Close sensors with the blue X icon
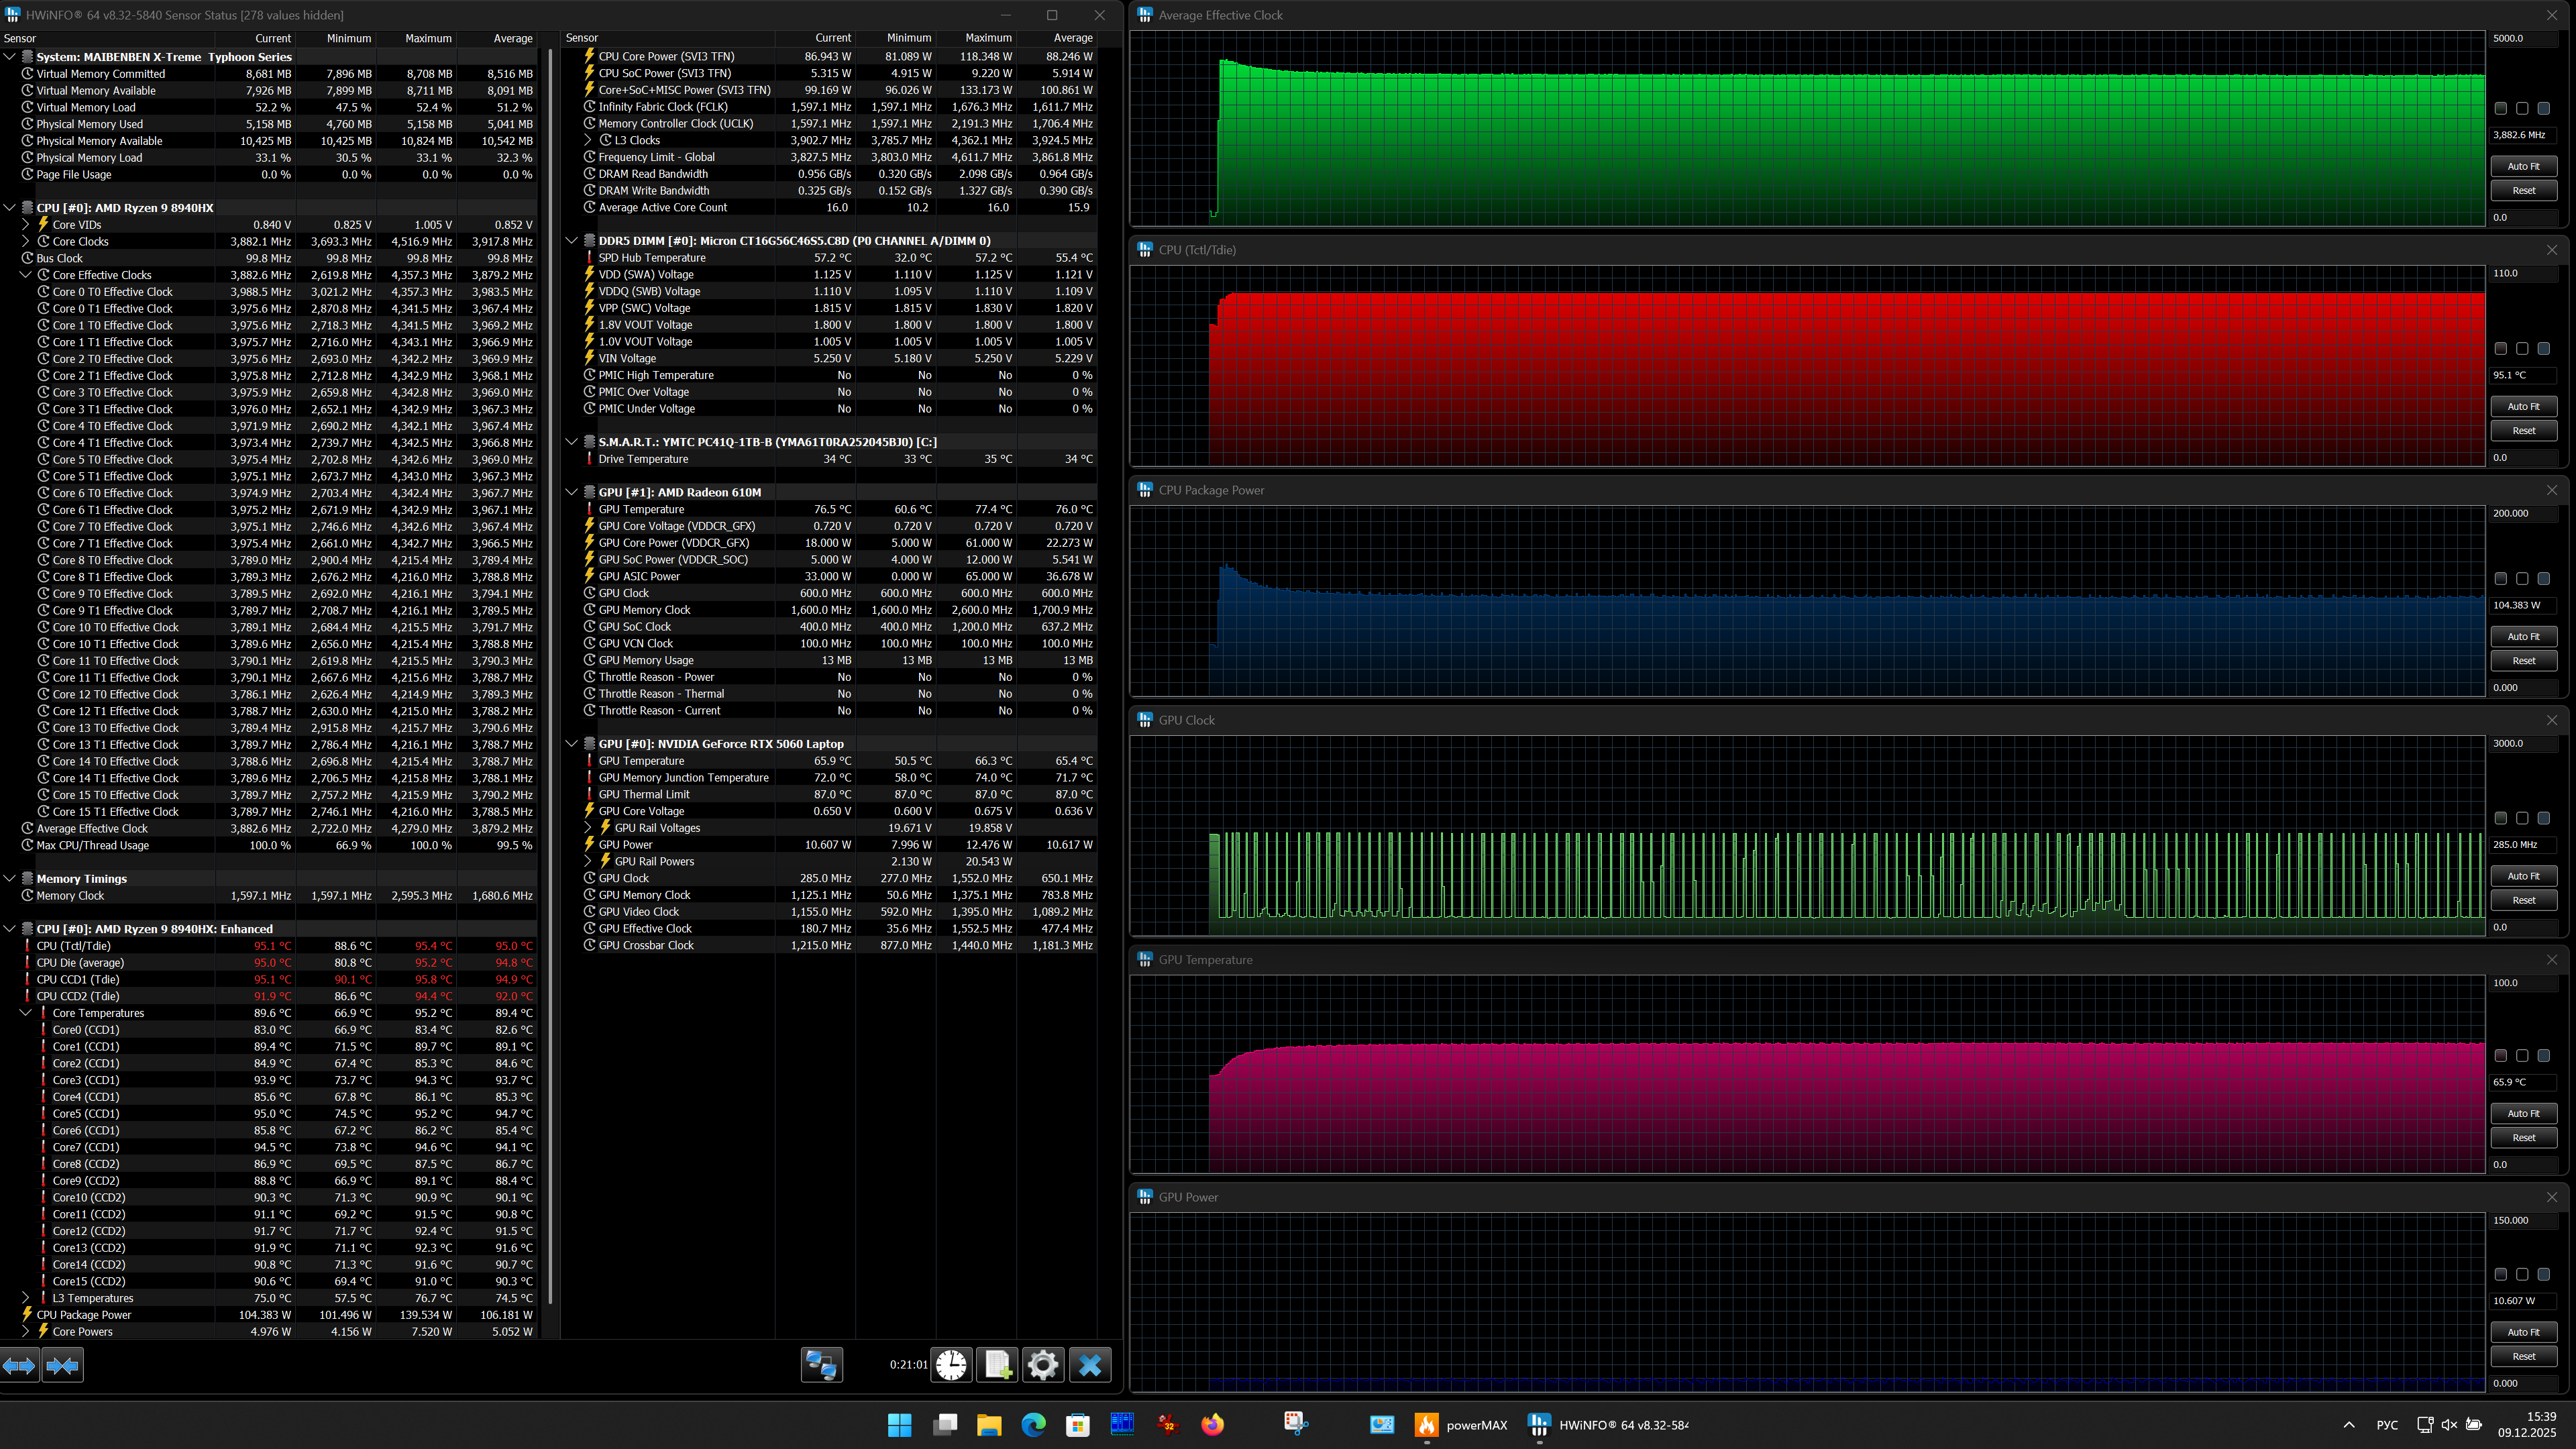The image size is (2576, 1449). 1090,1365
